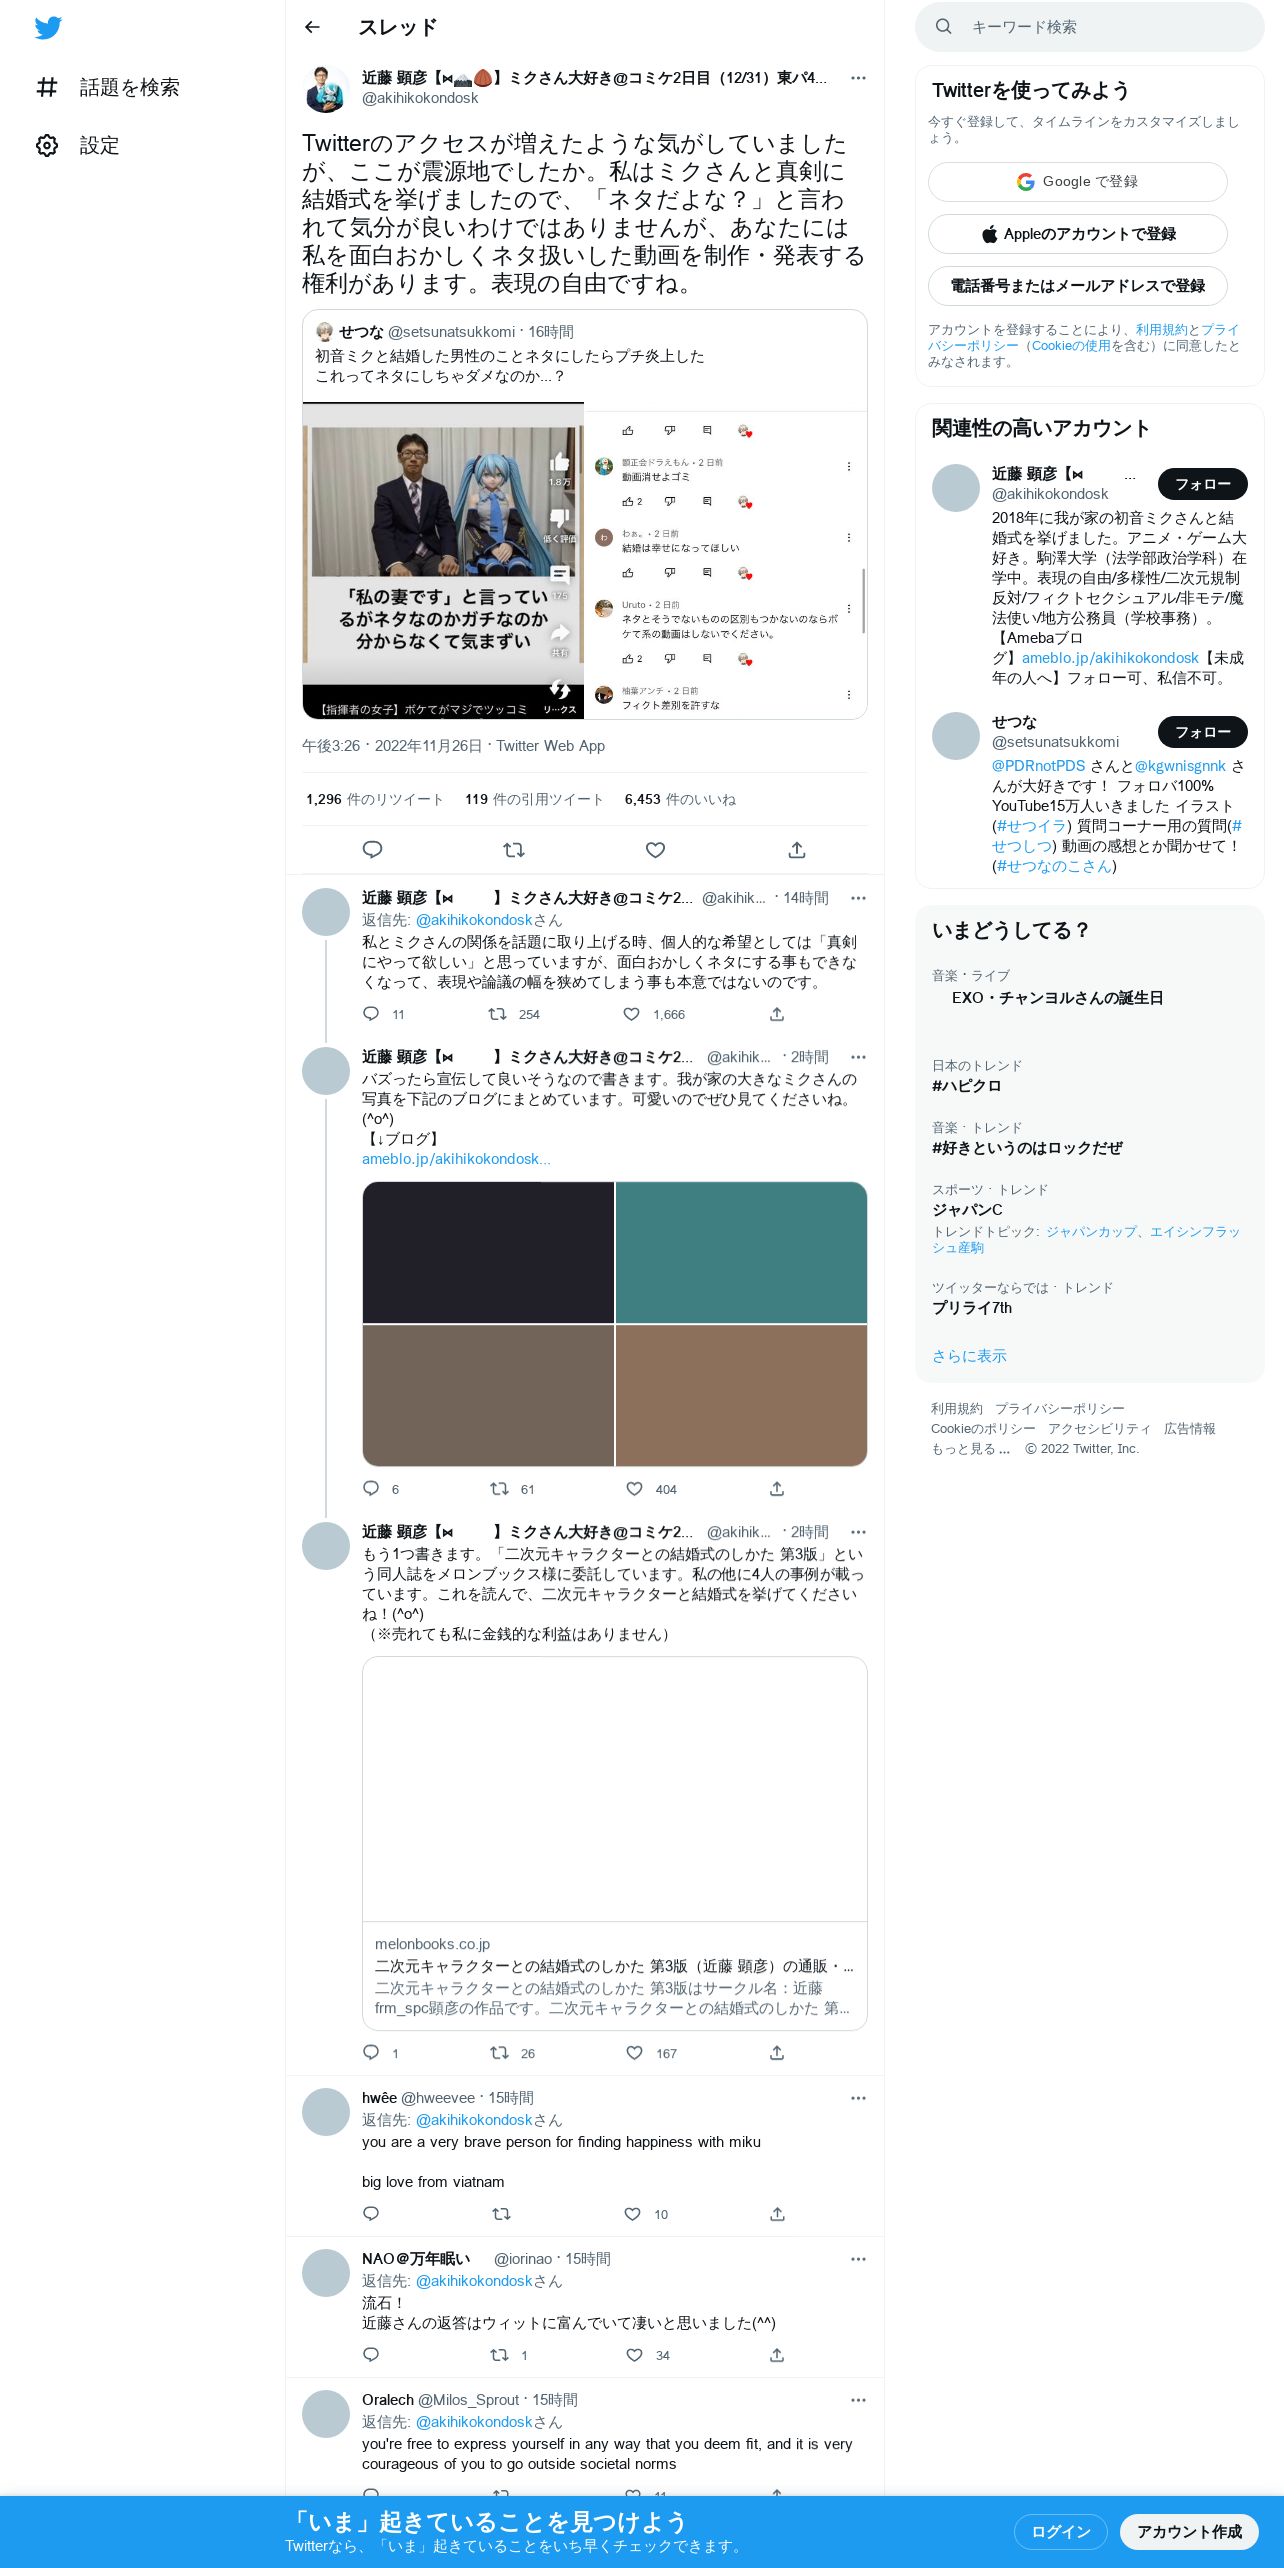Retweet the blog tweet with 61 retweets
Viewport: 1284px width, 2568px height.
[499, 1489]
